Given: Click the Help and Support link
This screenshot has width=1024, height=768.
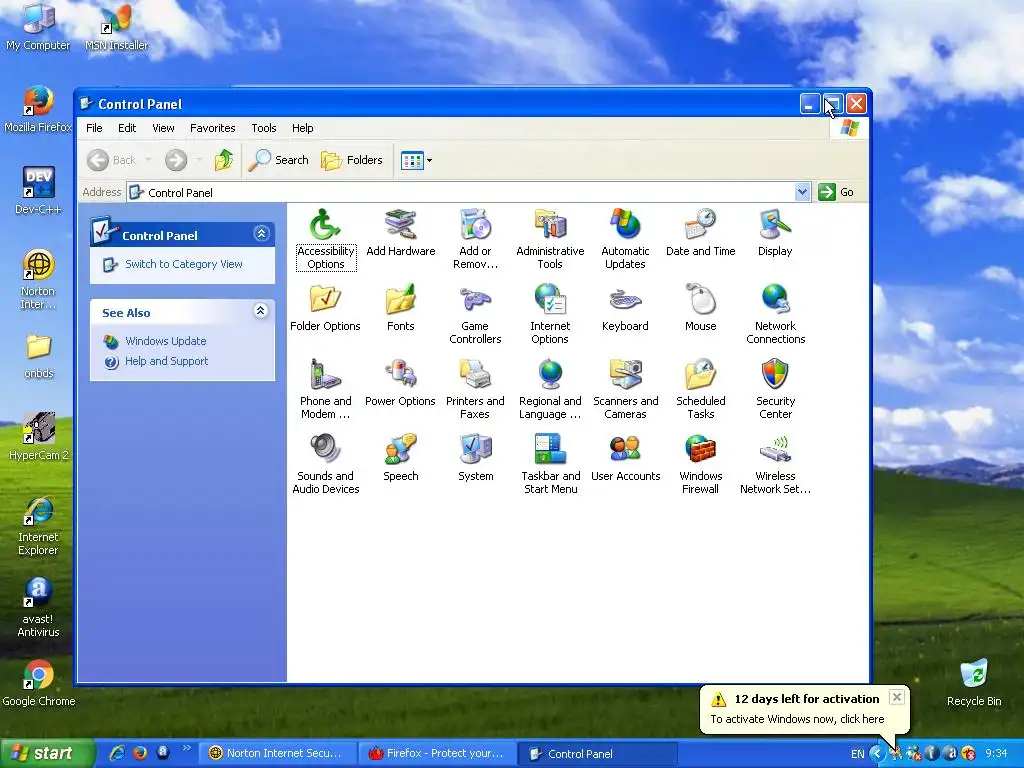Looking at the screenshot, I should pyautogui.click(x=167, y=361).
